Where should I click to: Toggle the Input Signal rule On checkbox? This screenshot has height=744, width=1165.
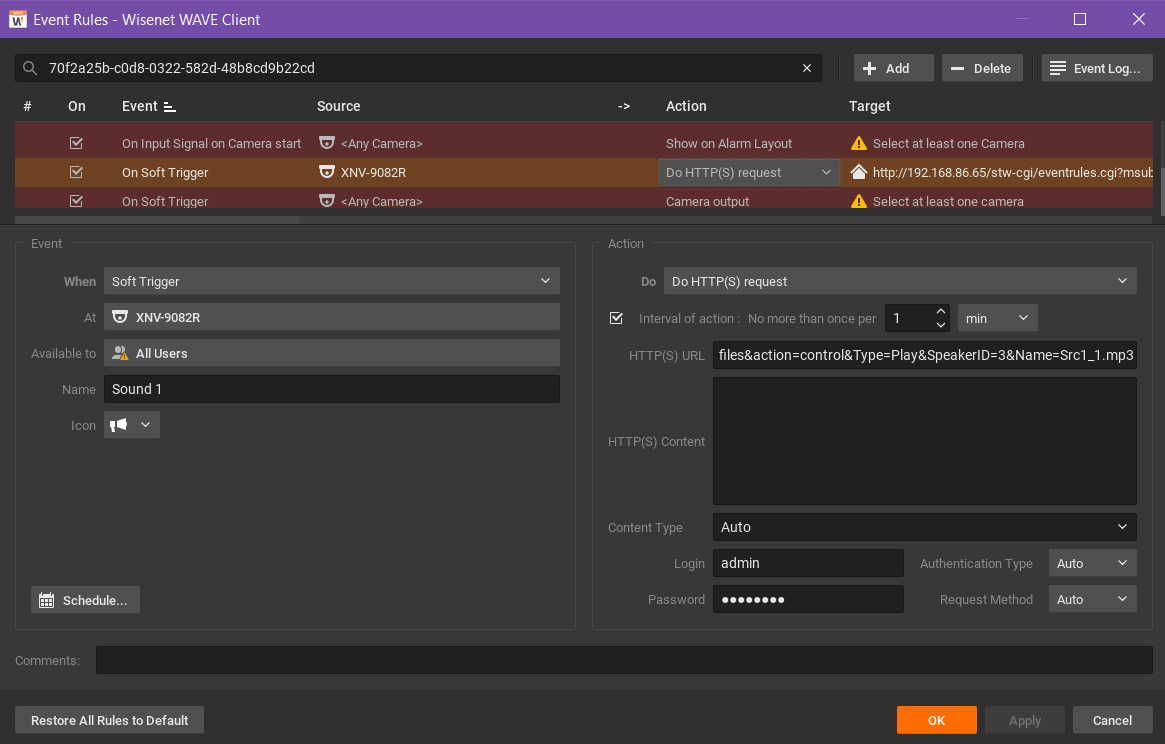[76, 143]
